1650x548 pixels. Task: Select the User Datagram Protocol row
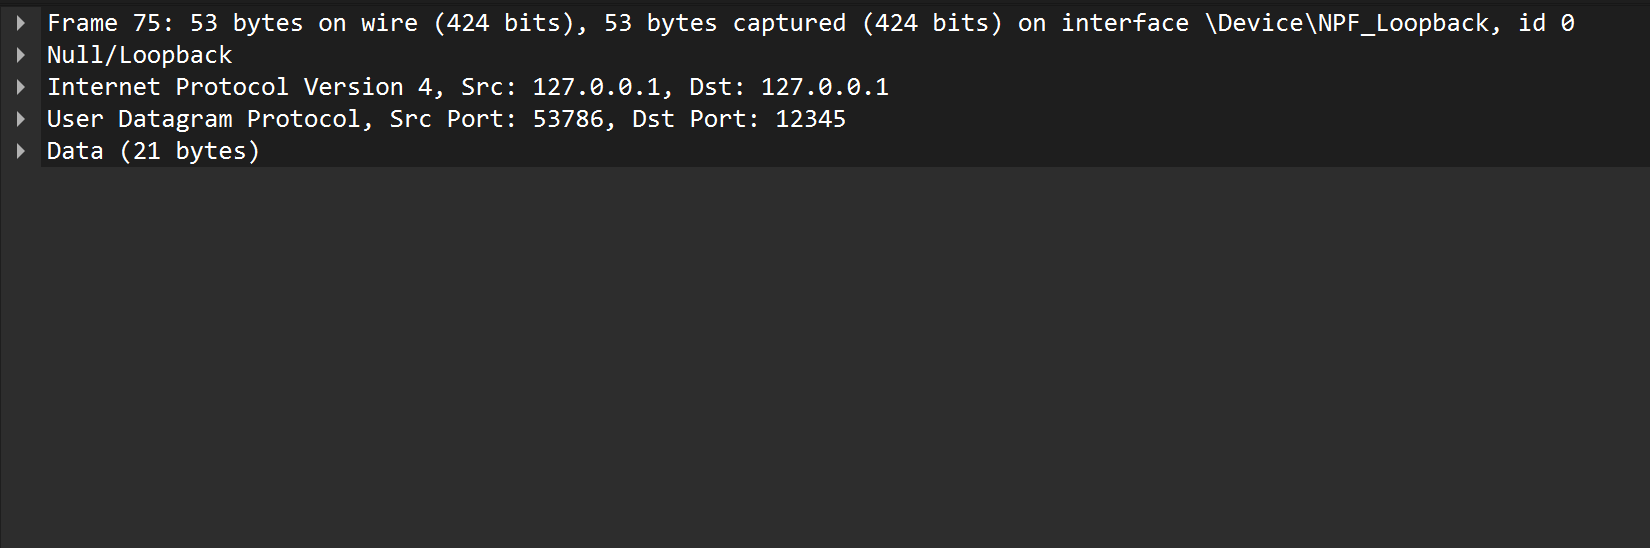coord(845,119)
